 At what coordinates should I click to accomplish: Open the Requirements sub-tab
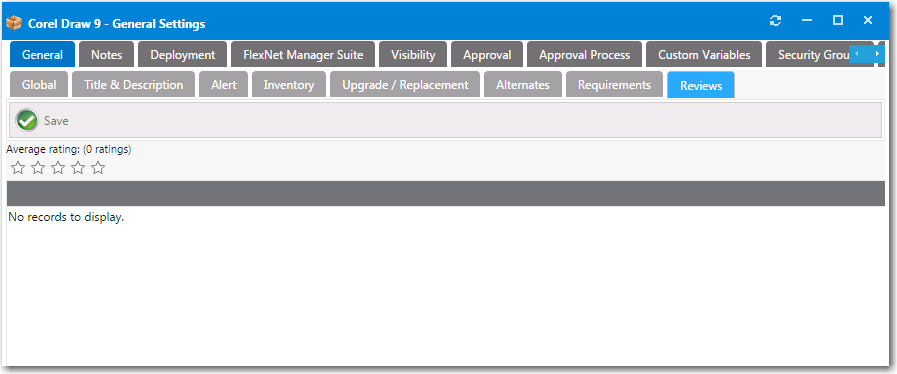click(x=614, y=85)
